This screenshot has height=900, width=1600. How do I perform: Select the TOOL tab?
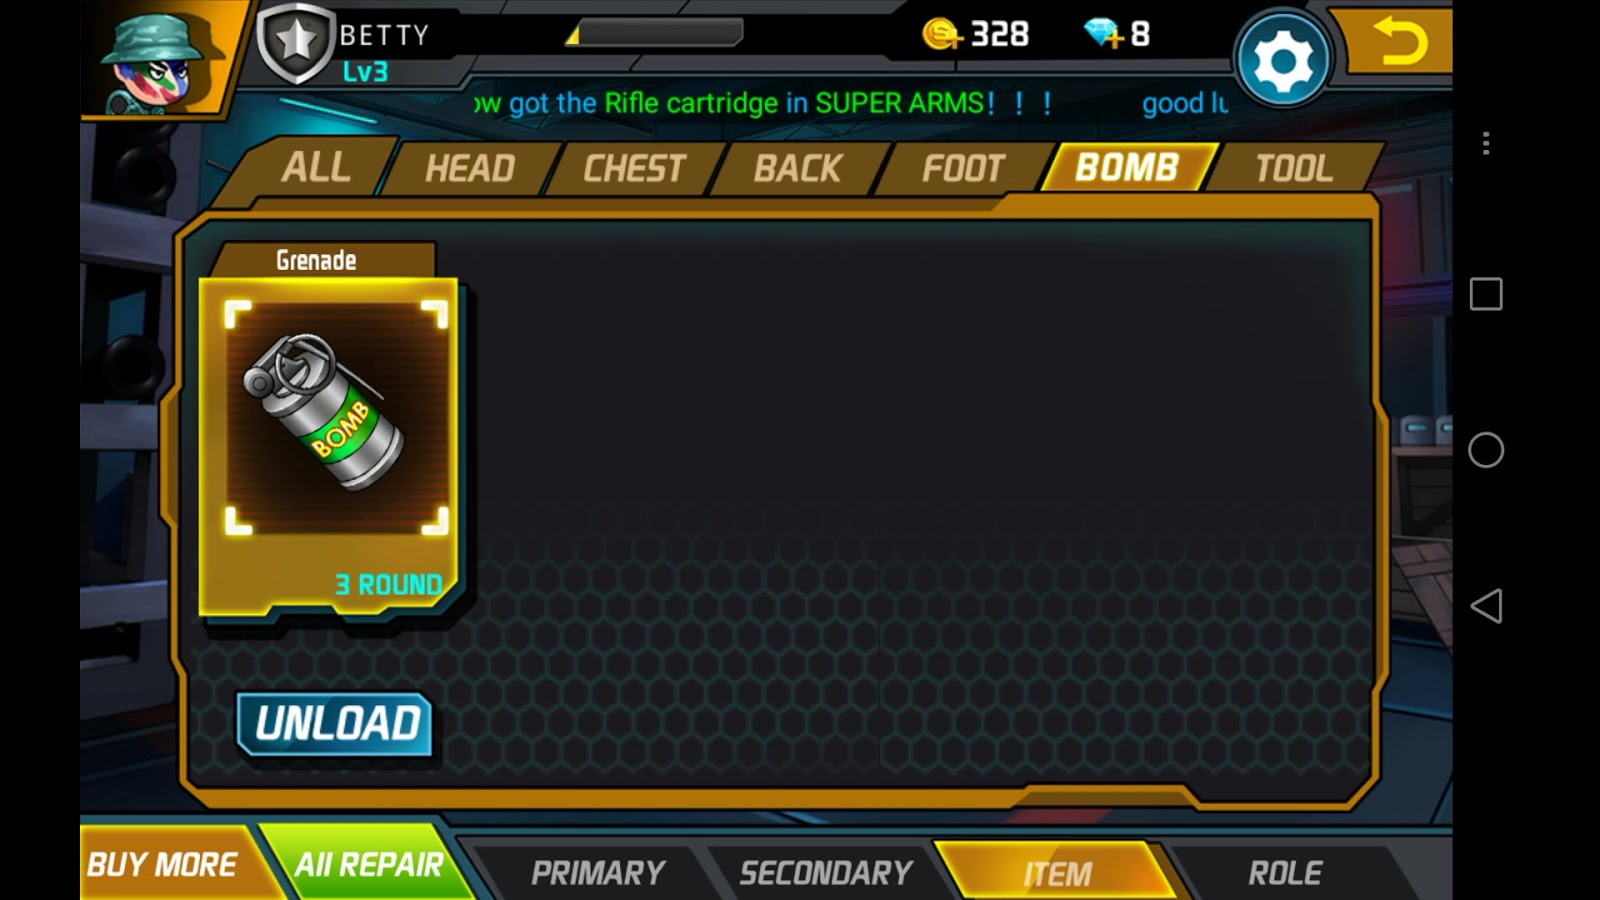coord(1294,168)
